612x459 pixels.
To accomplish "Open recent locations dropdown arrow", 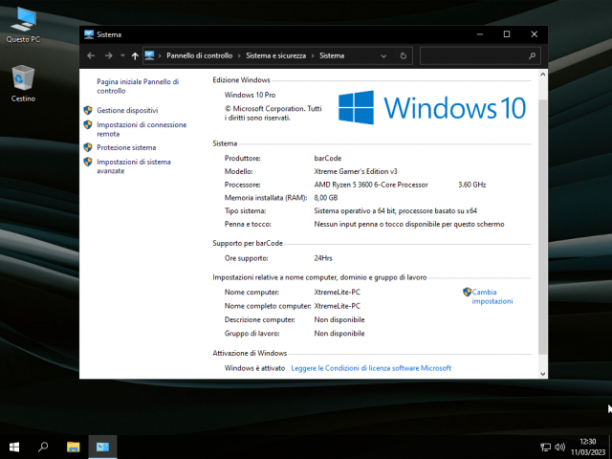I will (123, 56).
